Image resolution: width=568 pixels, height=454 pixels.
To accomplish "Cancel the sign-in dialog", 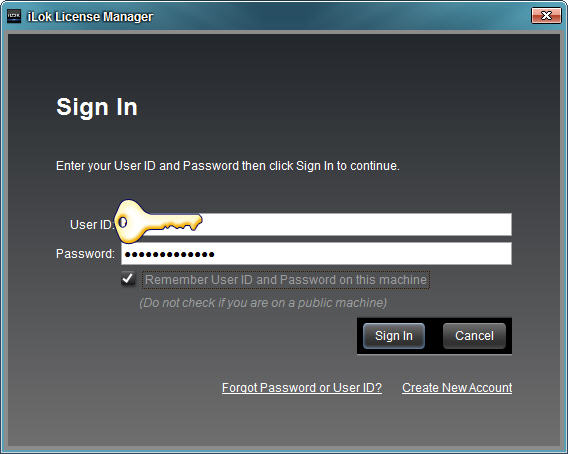I will 474,336.
